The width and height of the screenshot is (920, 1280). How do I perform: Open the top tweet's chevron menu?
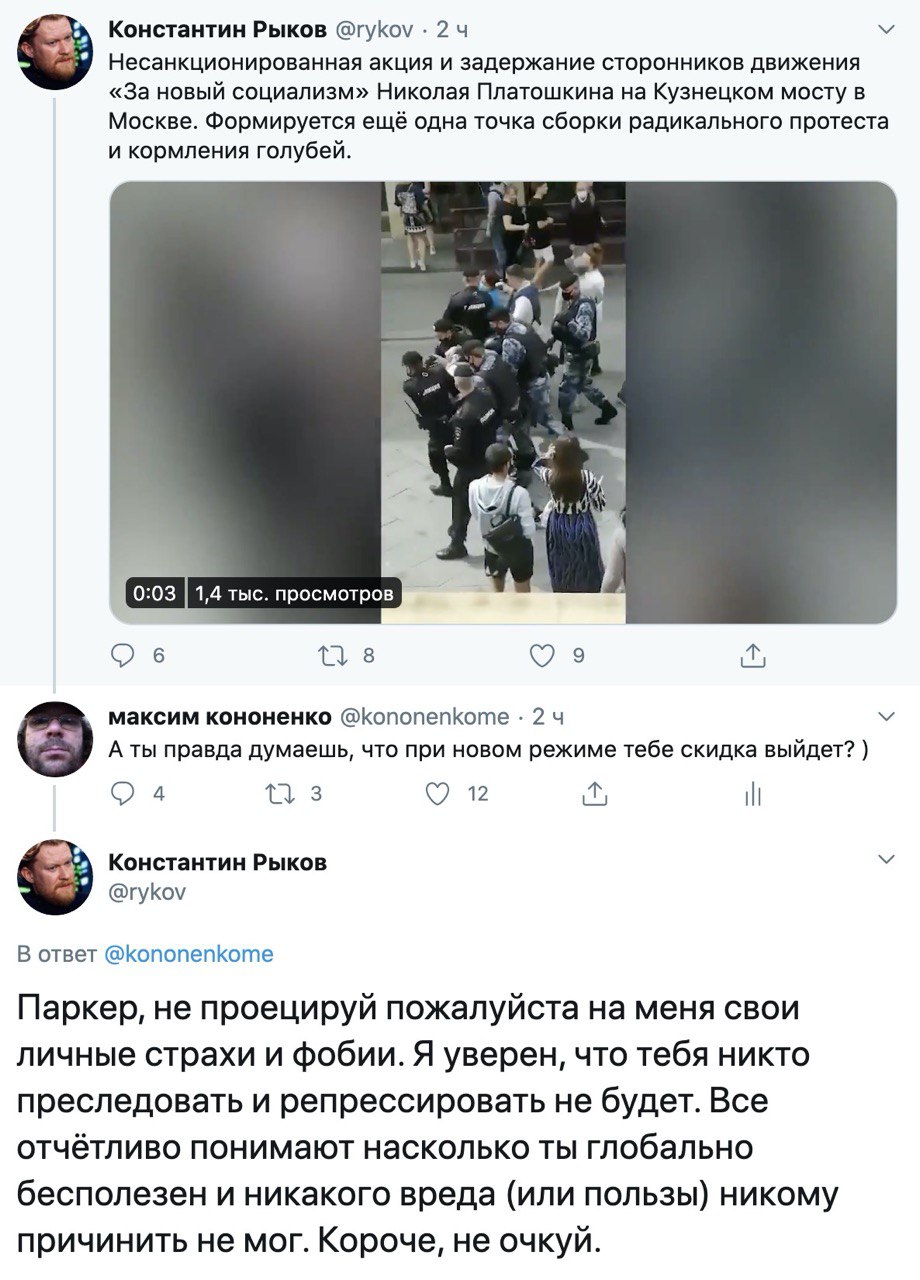tap(886, 28)
